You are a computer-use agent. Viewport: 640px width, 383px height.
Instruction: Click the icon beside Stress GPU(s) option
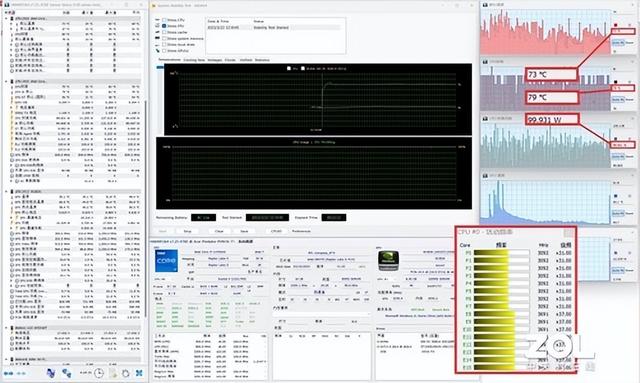coord(158,50)
